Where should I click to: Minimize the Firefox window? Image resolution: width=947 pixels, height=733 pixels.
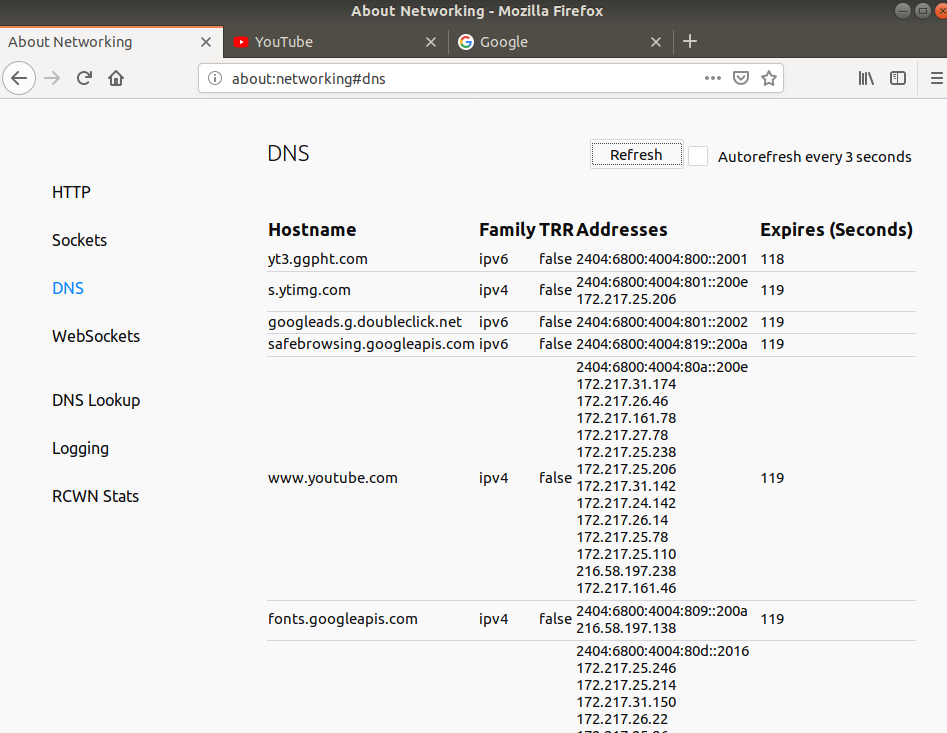point(903,11)
